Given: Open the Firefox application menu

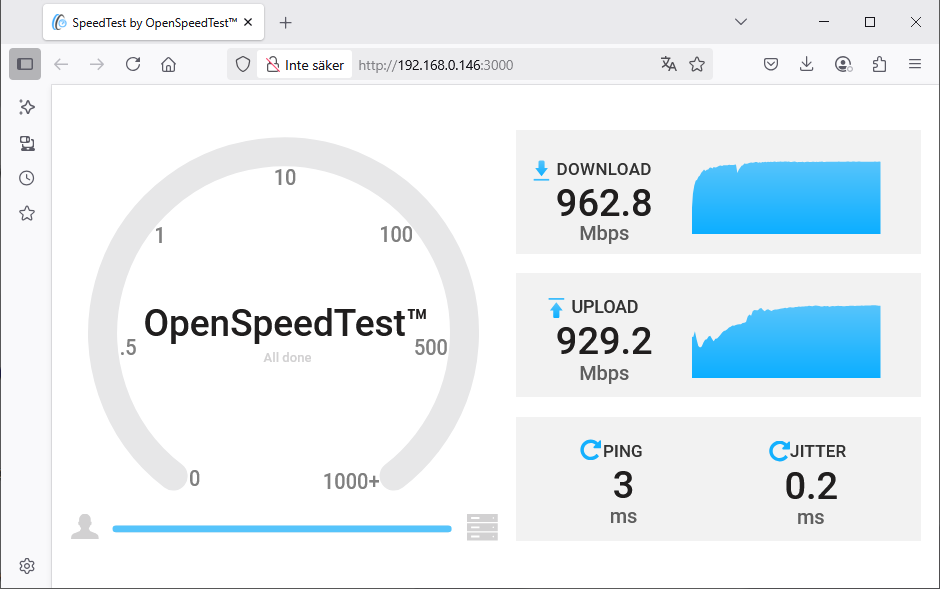Looking at the screenshot, I should 915,64.
